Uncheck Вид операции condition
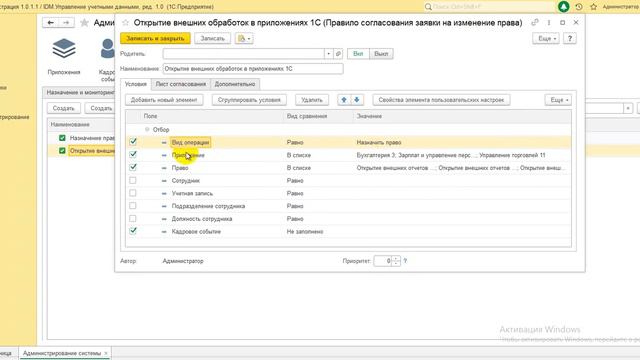 click(x=133, y=142)
